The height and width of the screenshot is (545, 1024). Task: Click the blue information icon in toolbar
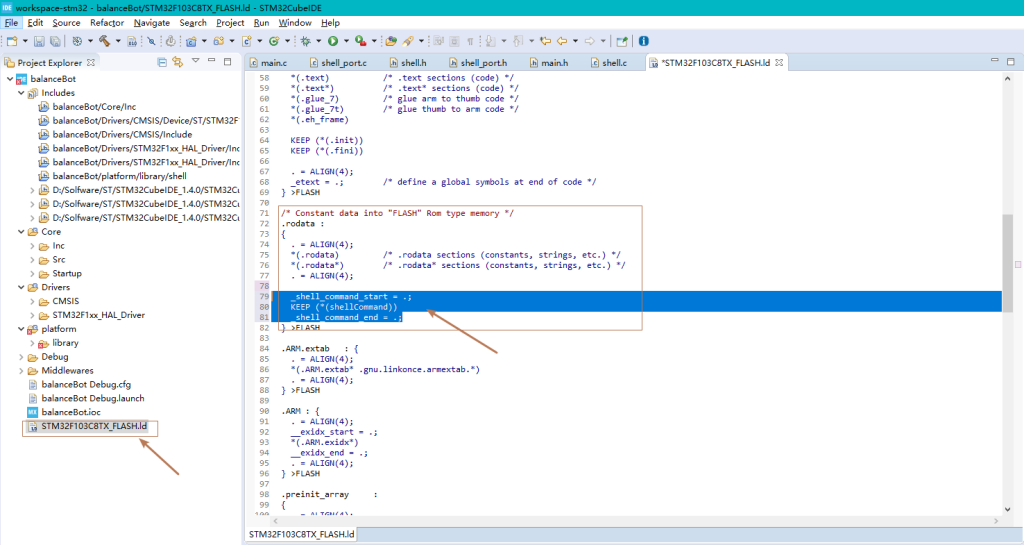(x=643, y=42)
